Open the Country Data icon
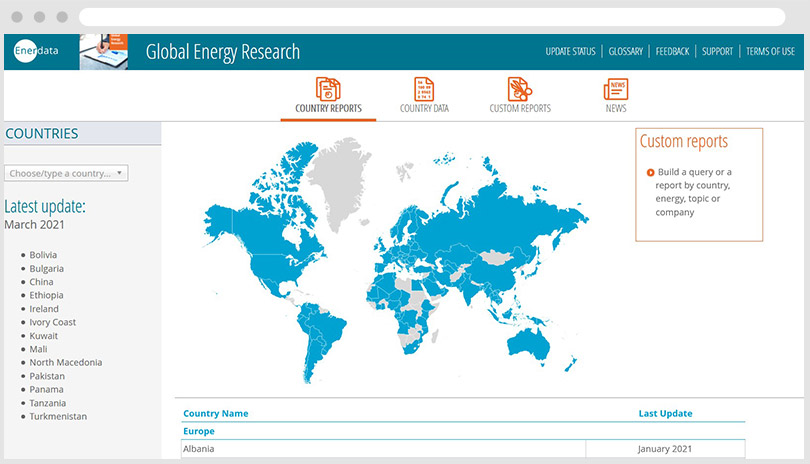Viewport: 810px width, 464px height. (424, 89)
